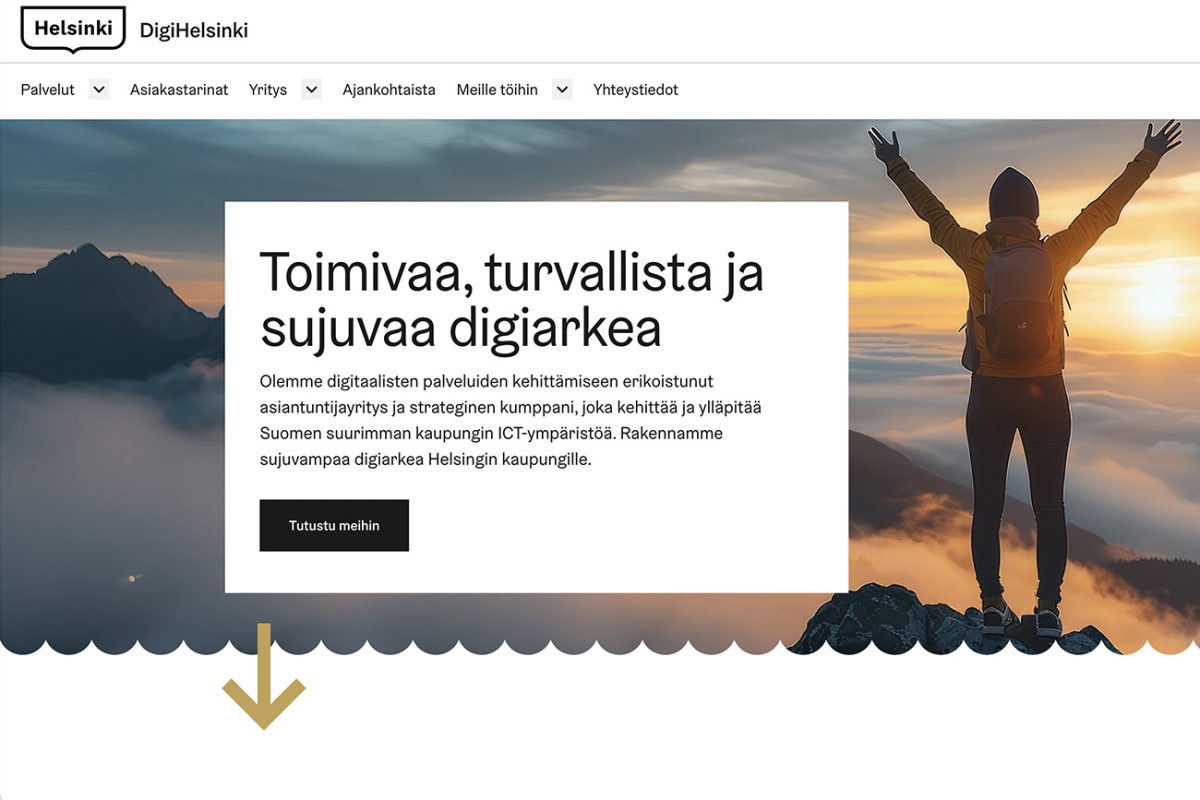Go to Asiakastarinat page

[179, 90]
